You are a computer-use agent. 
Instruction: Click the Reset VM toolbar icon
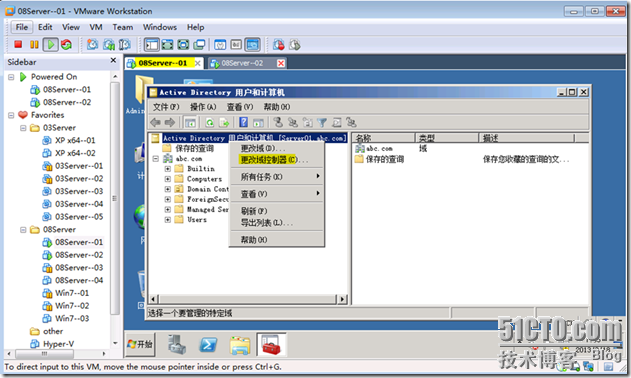point(66,45)
